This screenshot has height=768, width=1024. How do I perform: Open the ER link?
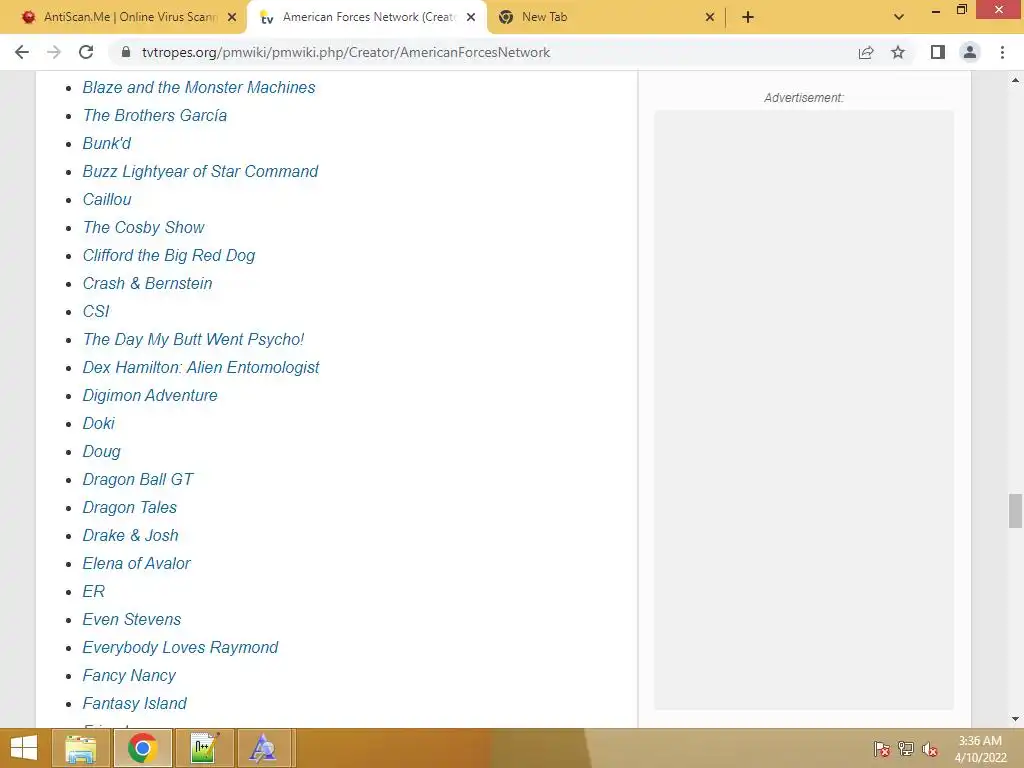[x=93, y=592]
